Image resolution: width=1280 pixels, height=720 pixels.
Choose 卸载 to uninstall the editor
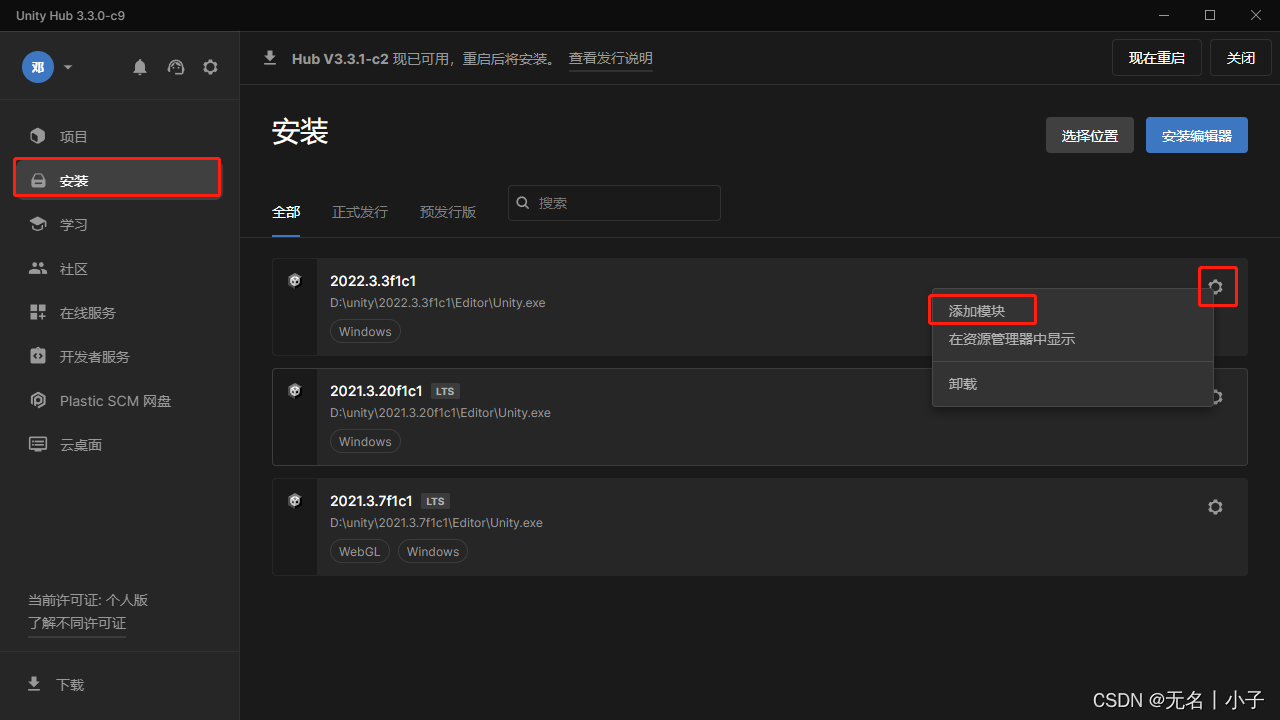[962, 383]
